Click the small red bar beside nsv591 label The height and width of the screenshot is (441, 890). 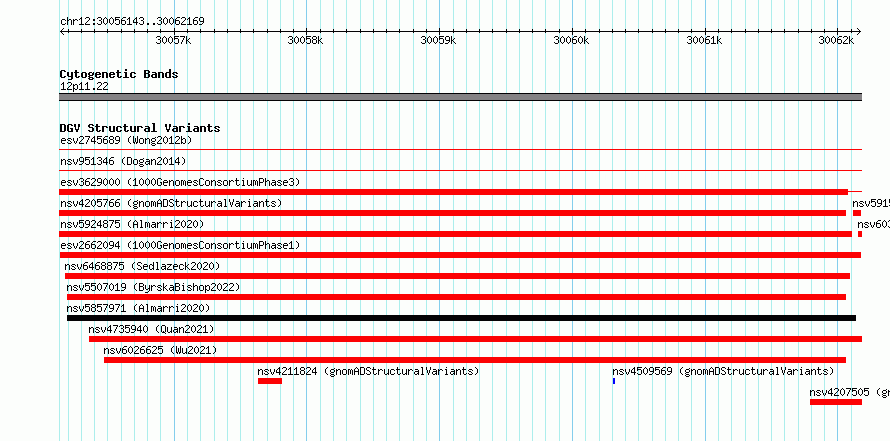pyautogui.click(x=857, y=213)
